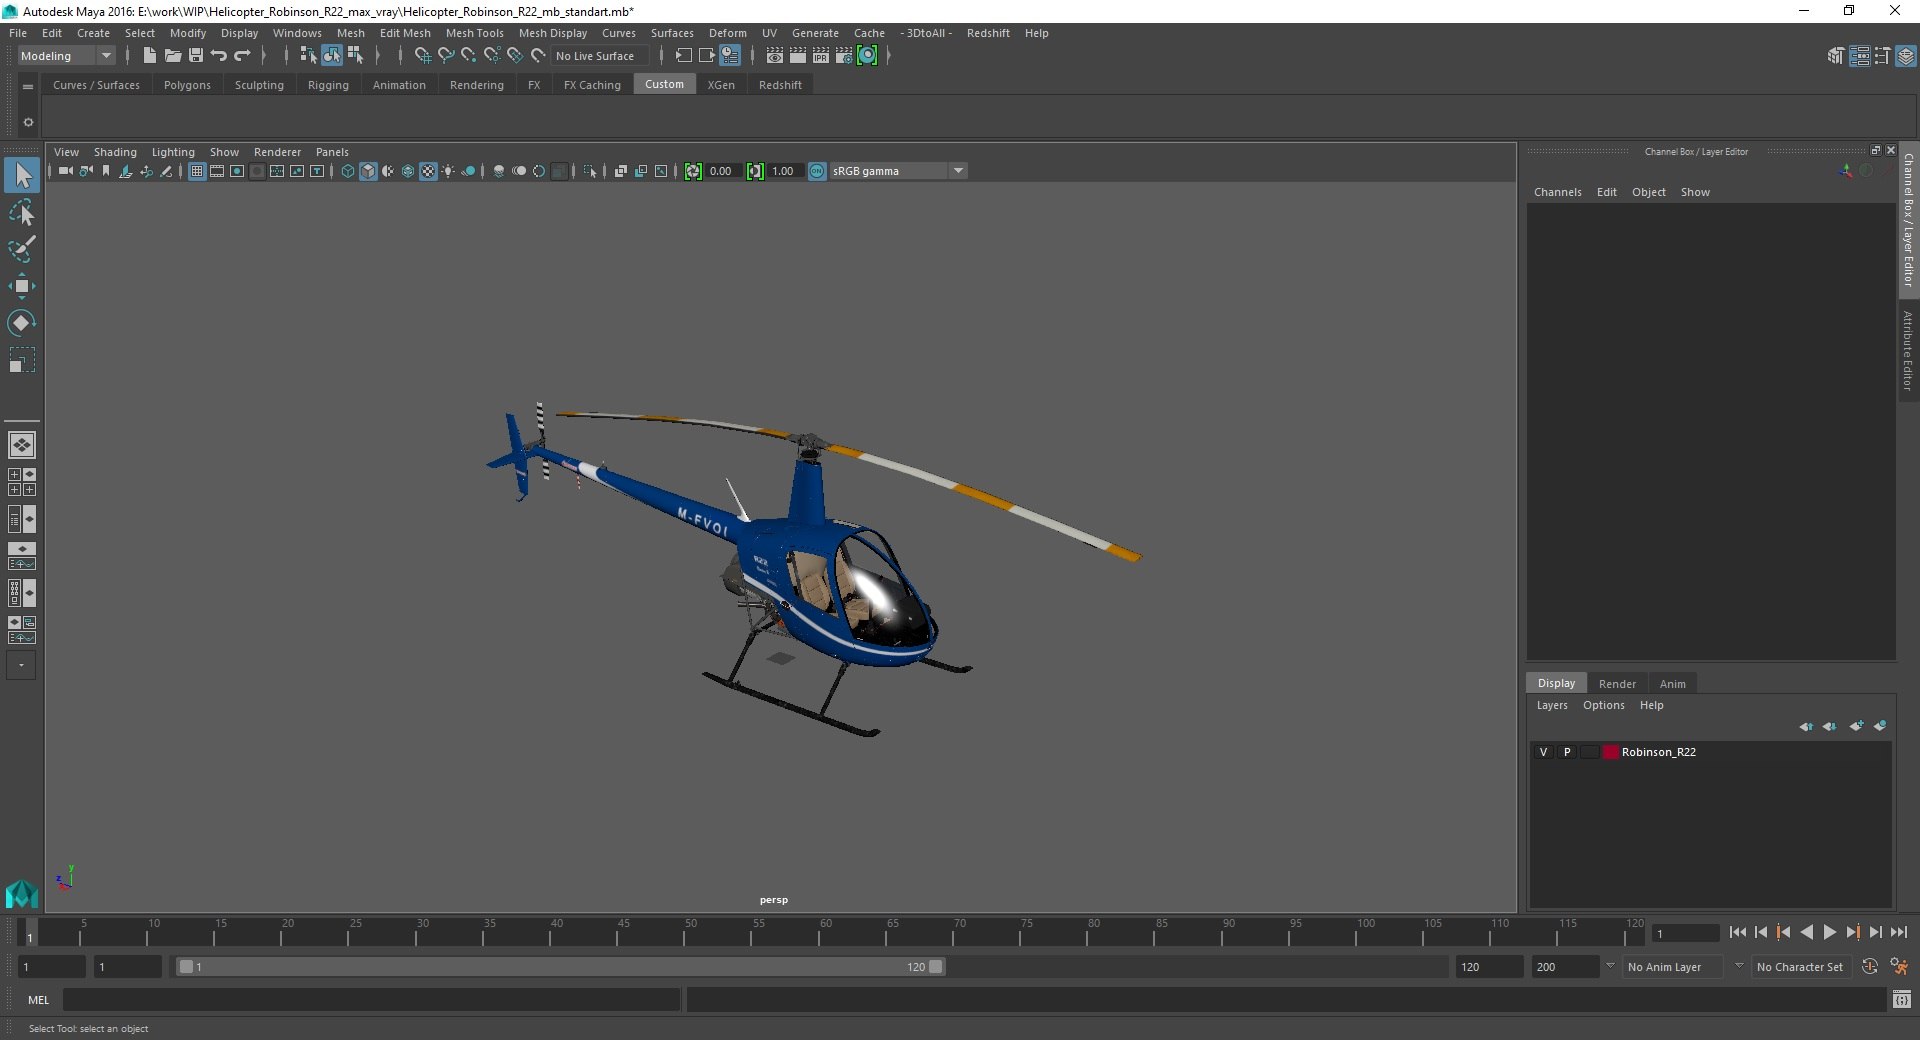Open the shelf tab list menu button
The image size is (1920, 1040).
[28, 87]
